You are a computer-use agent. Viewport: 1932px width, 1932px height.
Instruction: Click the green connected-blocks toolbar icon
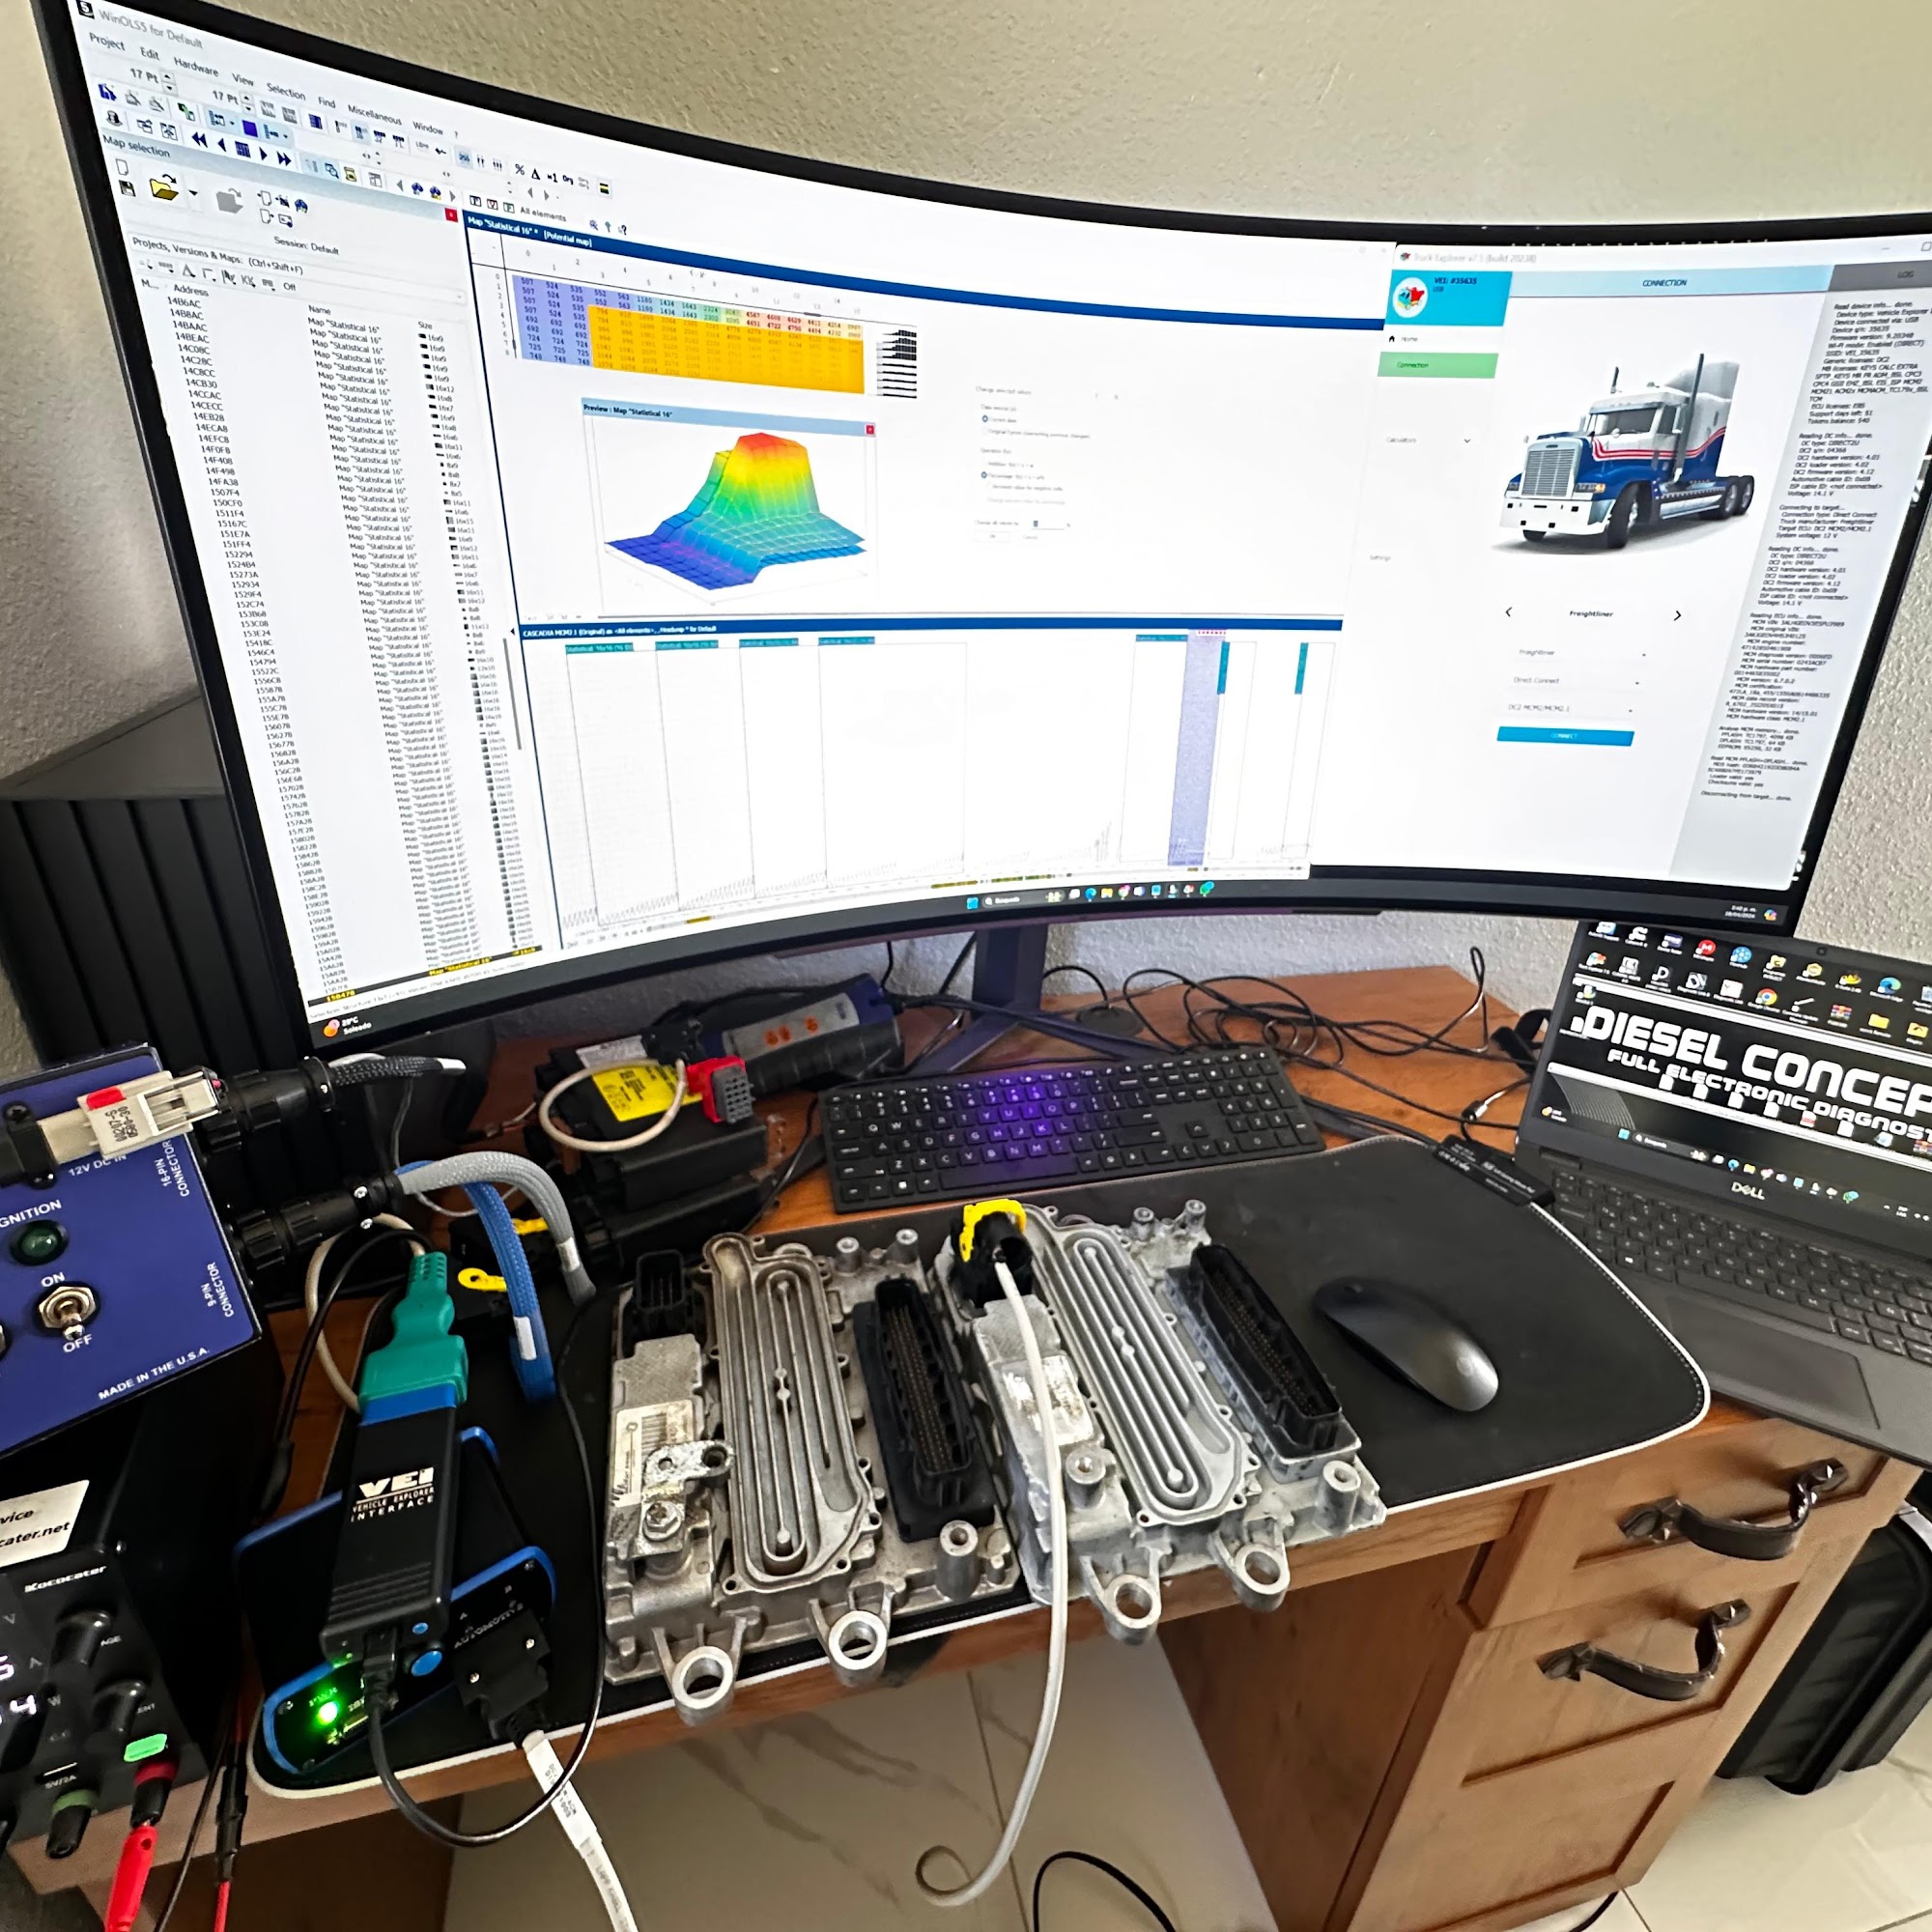click(186, 112)
